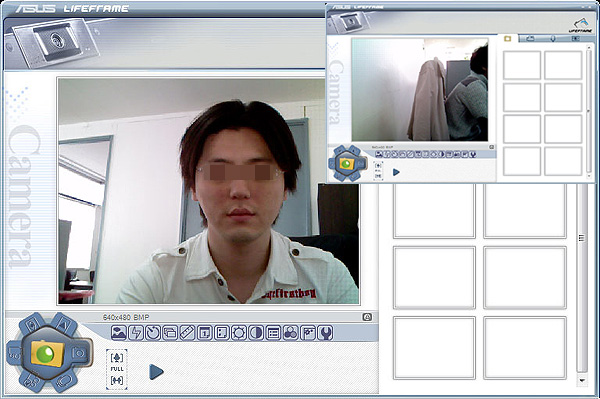Click the date stamp calendar icon

tap(204, 333)
